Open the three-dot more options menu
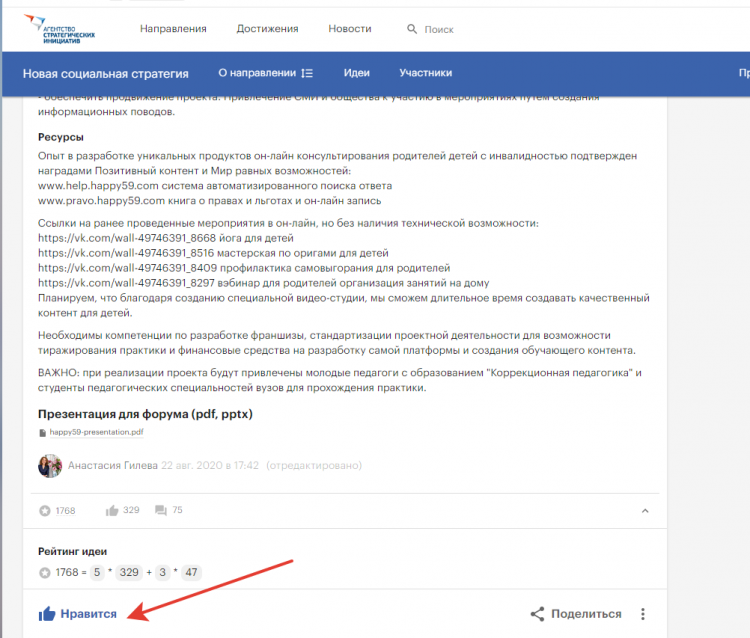 click(643, 614)
